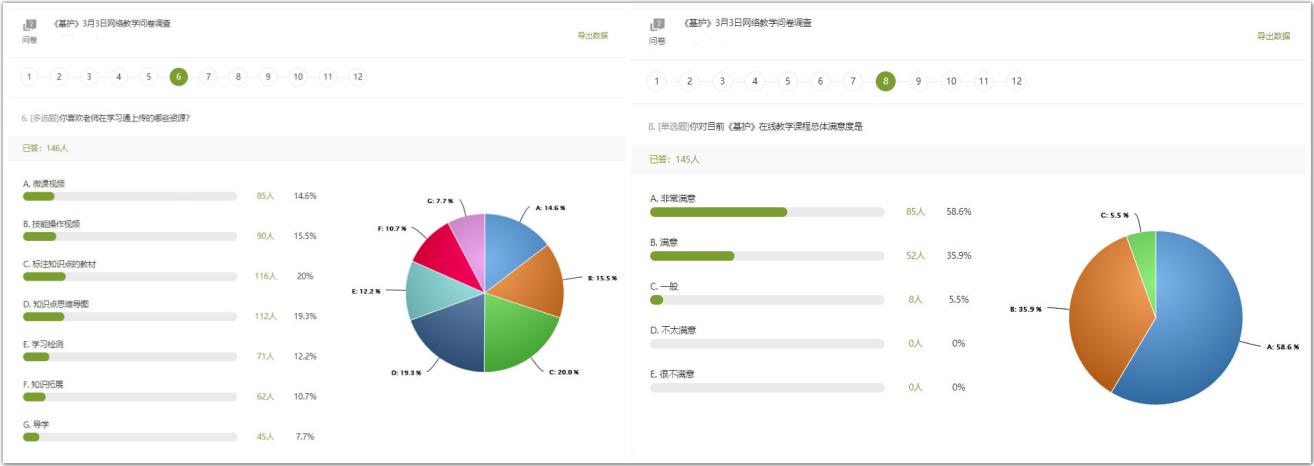Click the progress bar for A. 非常满意
The image size is (1314, 466).
click(767, 212)
